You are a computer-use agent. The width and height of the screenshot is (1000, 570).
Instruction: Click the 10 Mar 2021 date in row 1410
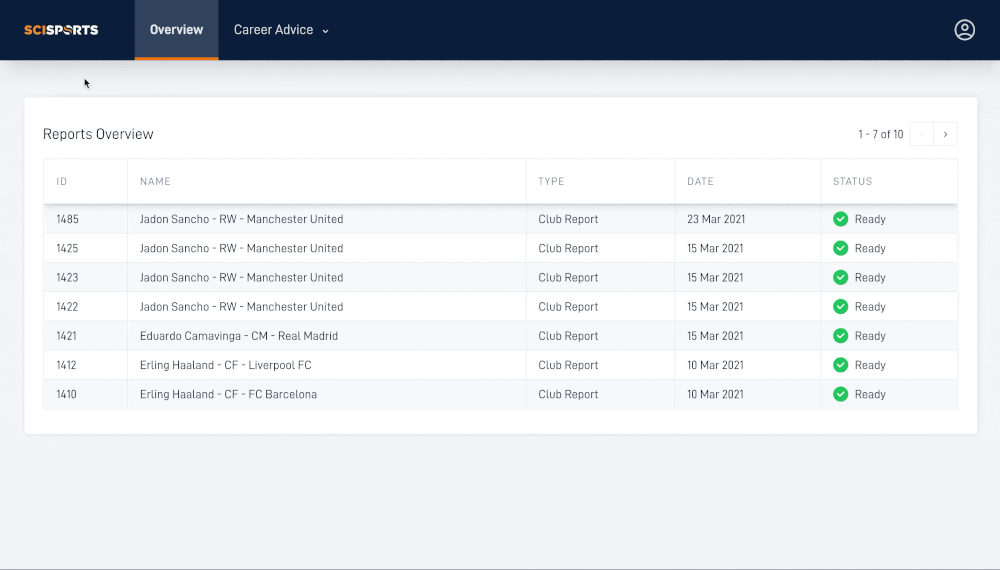(716, 395)
